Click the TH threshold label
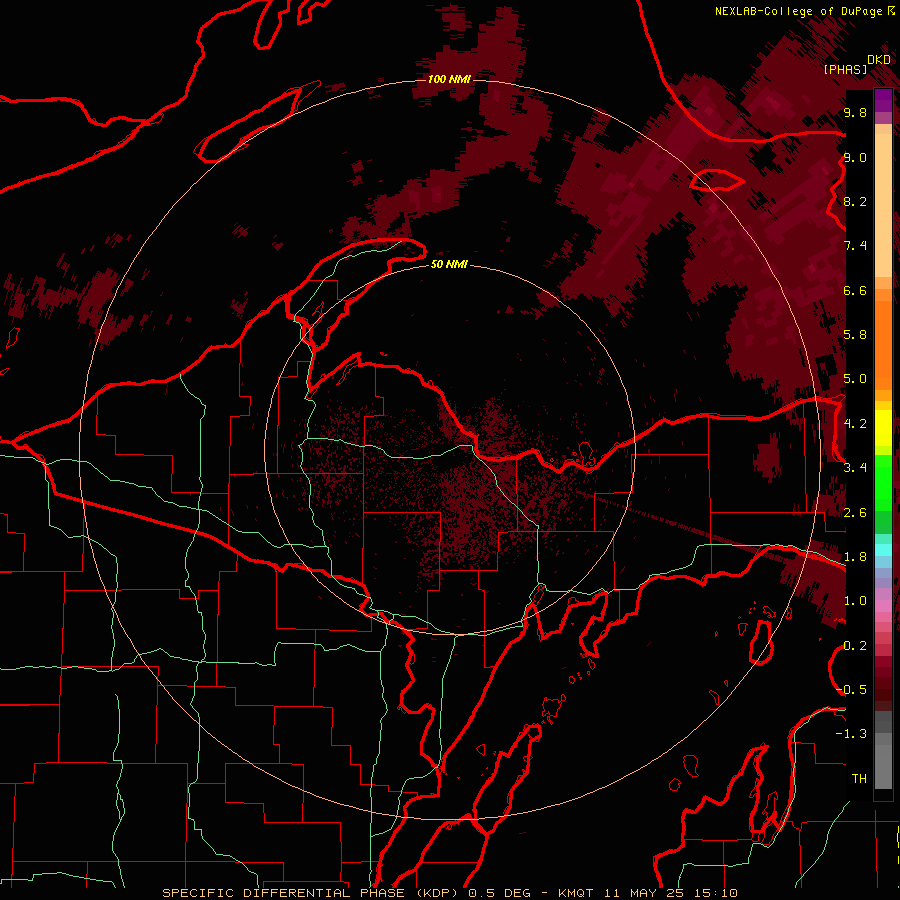The height and width of the screenshot is (900, 900). tap(859, 779)
